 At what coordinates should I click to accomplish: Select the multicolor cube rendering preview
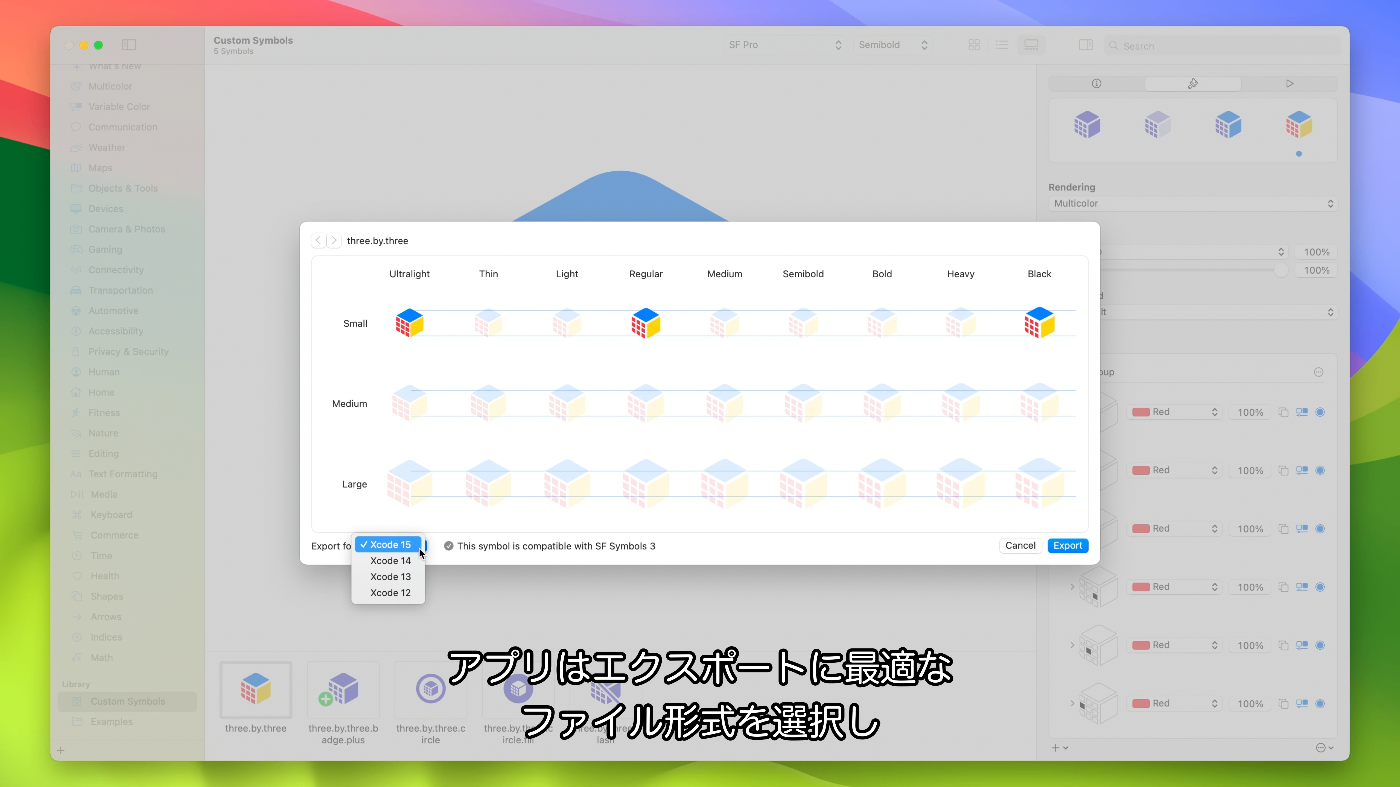tap(1299, 125)
